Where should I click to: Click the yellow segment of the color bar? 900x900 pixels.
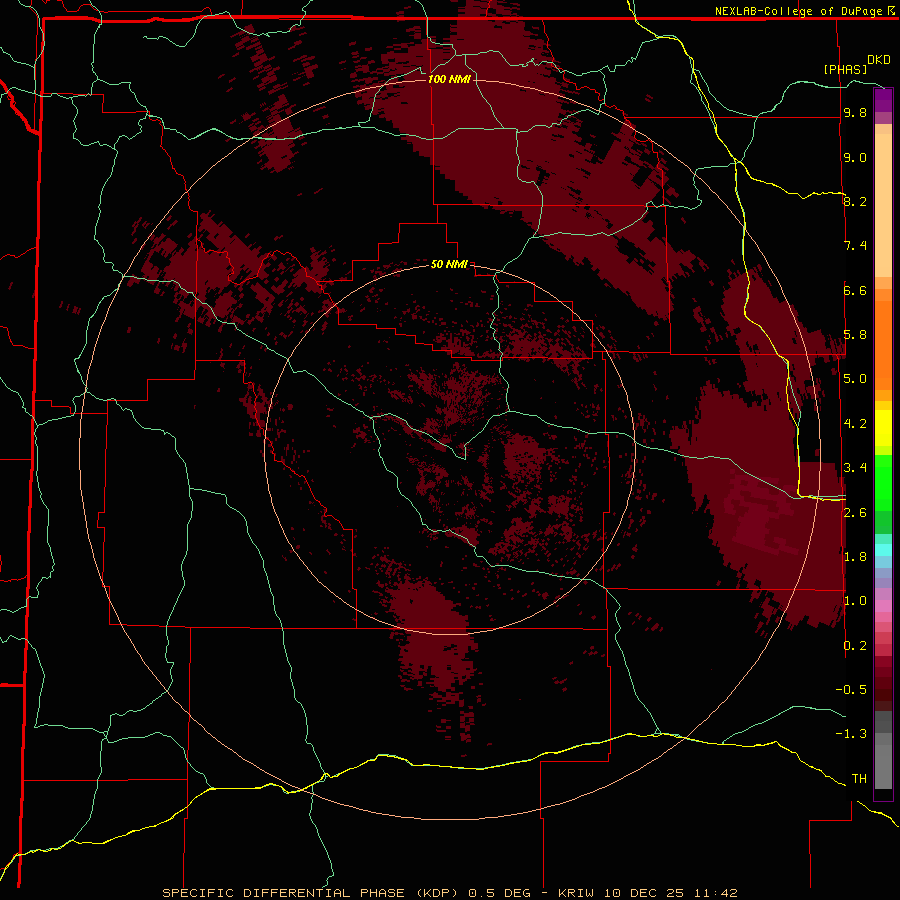pyautogui.click(x=883, y=428)
